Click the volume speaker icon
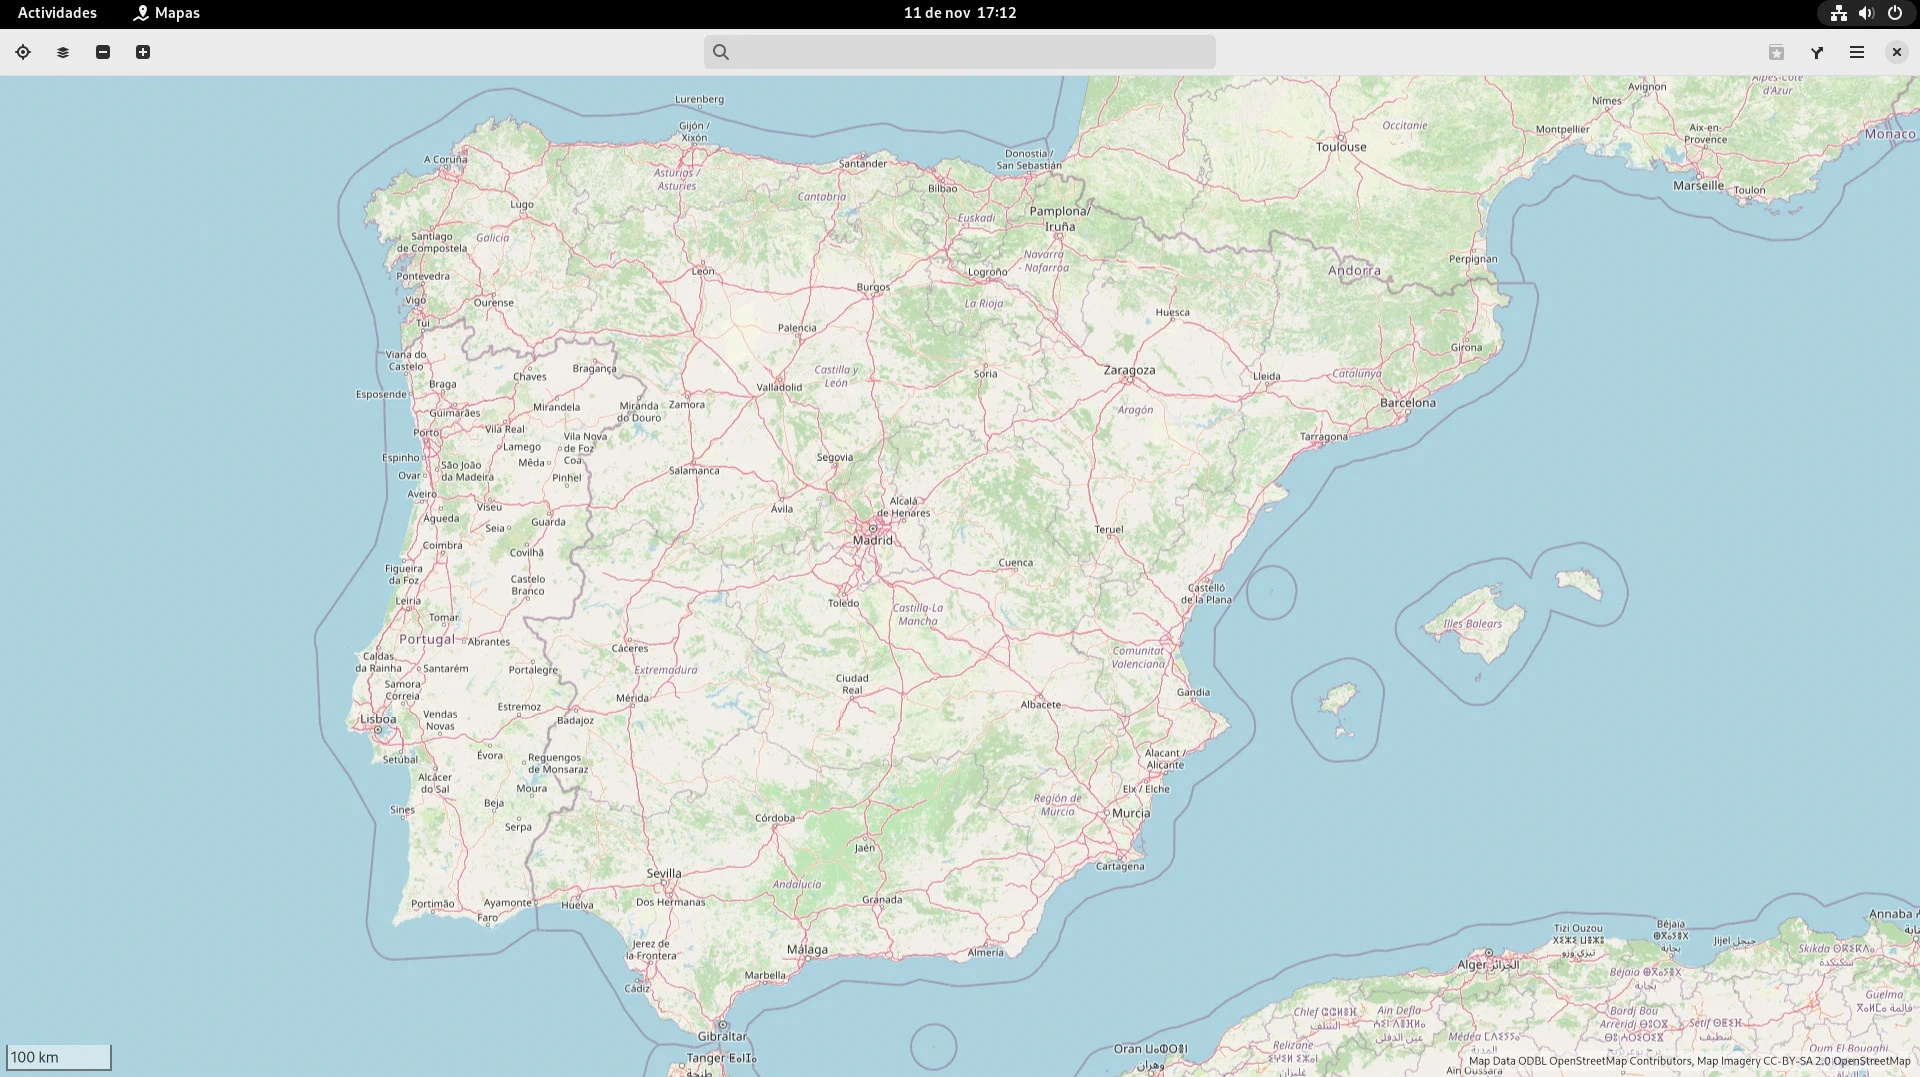1920x1077 pixels. tap(1866, 13)
